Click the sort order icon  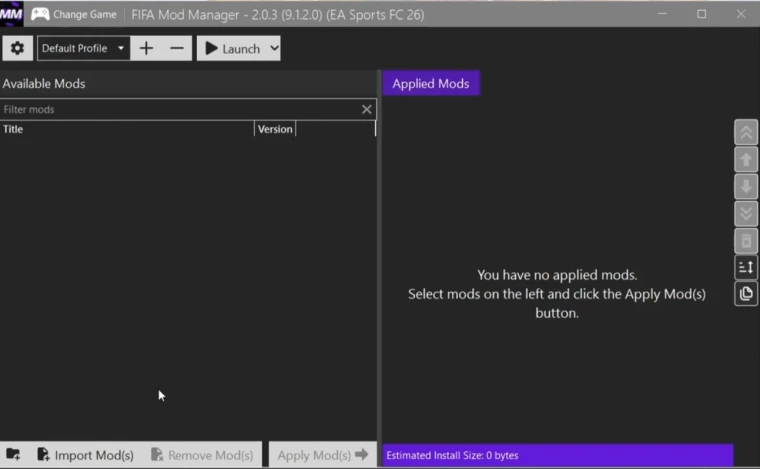746,267
